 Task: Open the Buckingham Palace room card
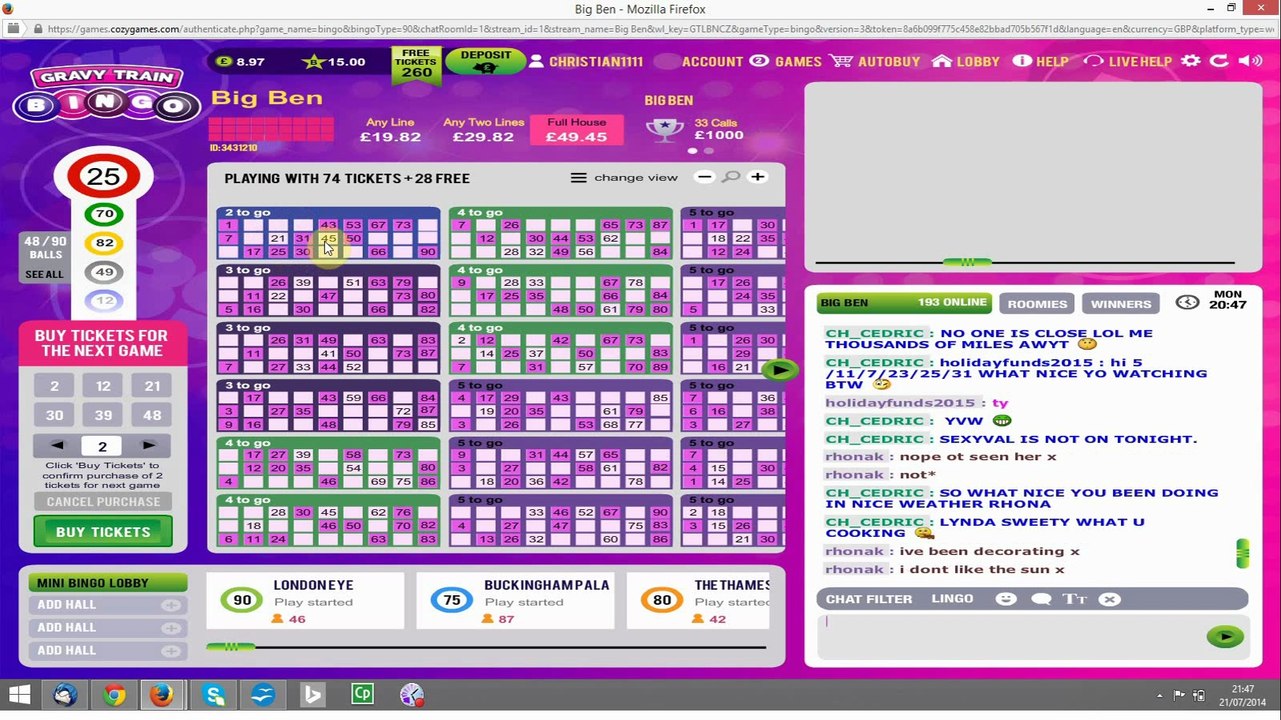click(515, 600)
